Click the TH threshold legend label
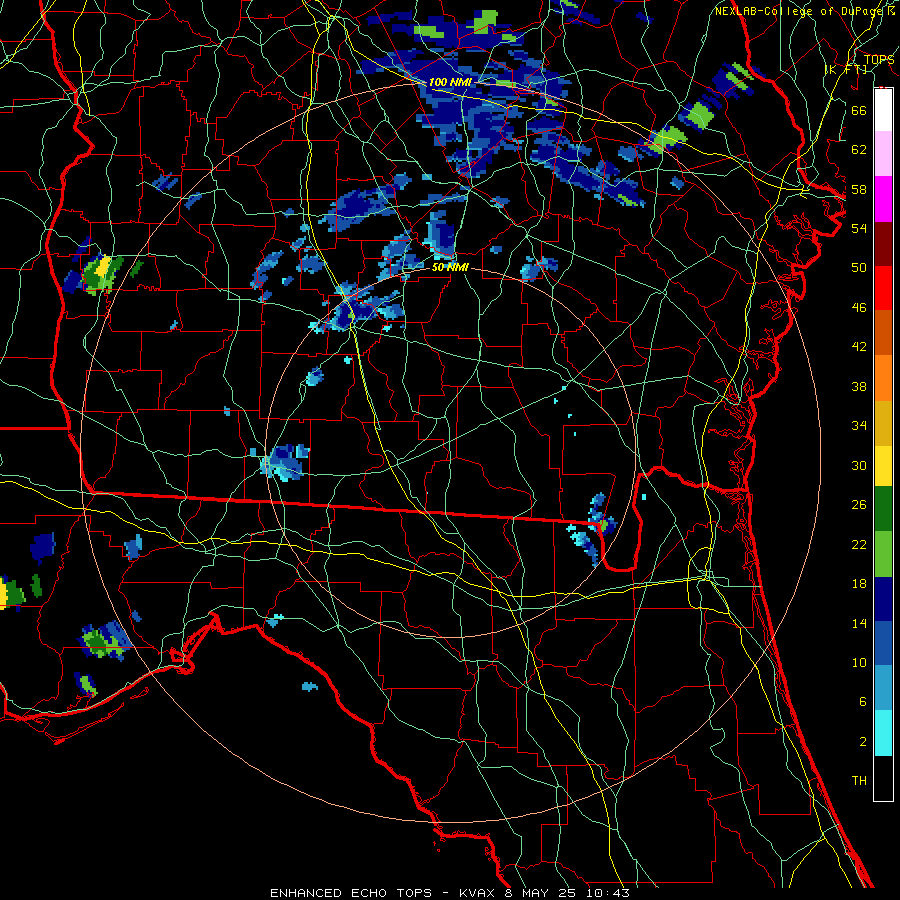900x900 pixels. (859, 781)
